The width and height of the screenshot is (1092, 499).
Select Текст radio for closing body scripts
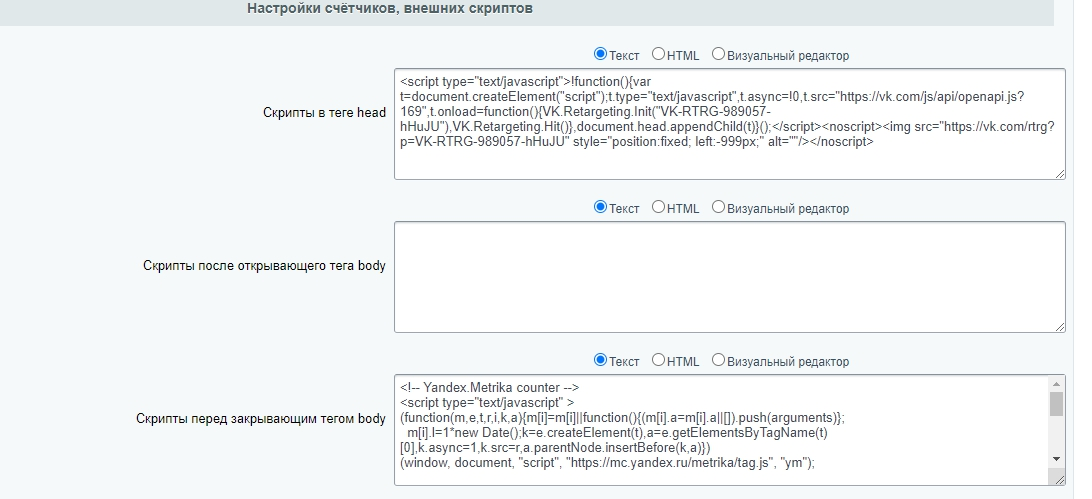coord(601,360)
